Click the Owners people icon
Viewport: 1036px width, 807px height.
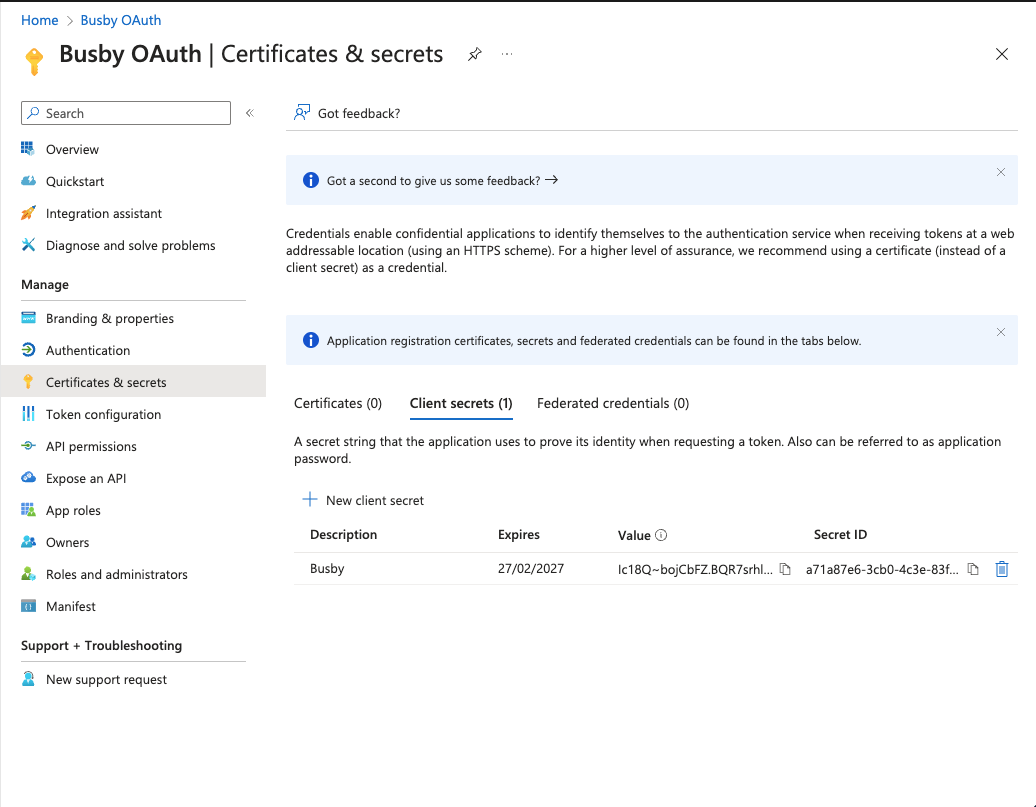[28, 542]
